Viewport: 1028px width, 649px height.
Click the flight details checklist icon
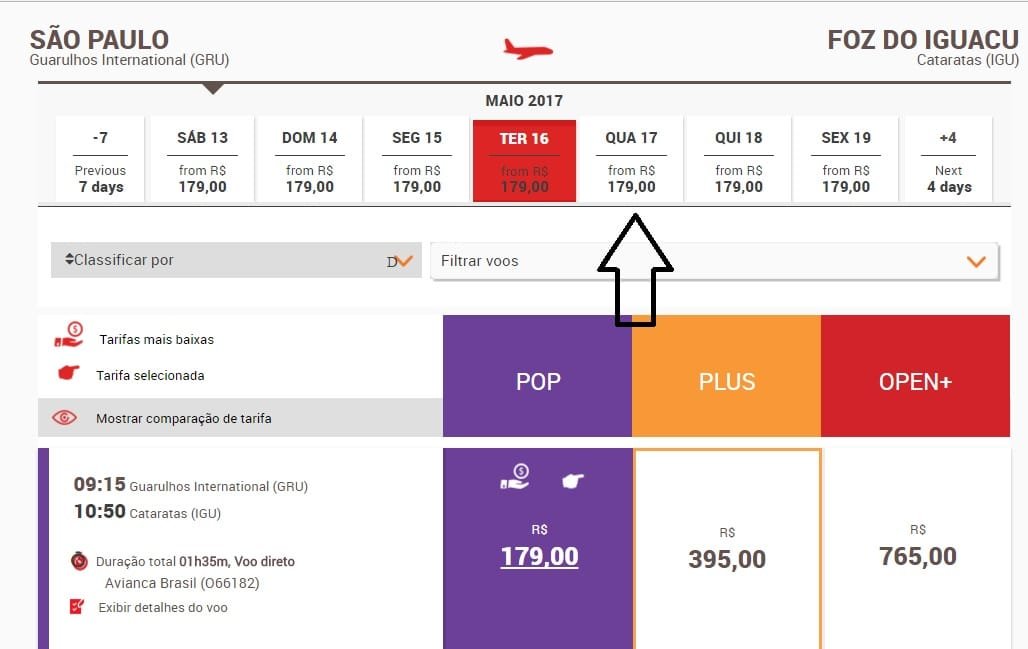(x=77, y=606)
